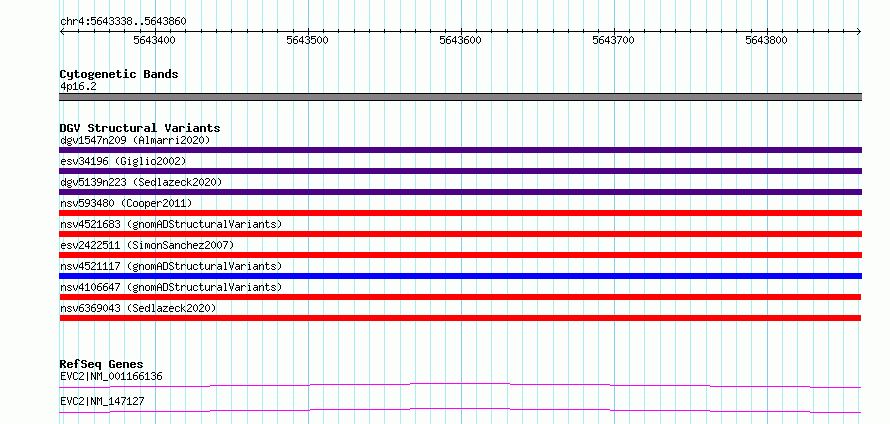Viewport: 890px width, 424px height.
Task: Click the magenta line of EVC2|NM_001166136
Action: click(460, 385)
